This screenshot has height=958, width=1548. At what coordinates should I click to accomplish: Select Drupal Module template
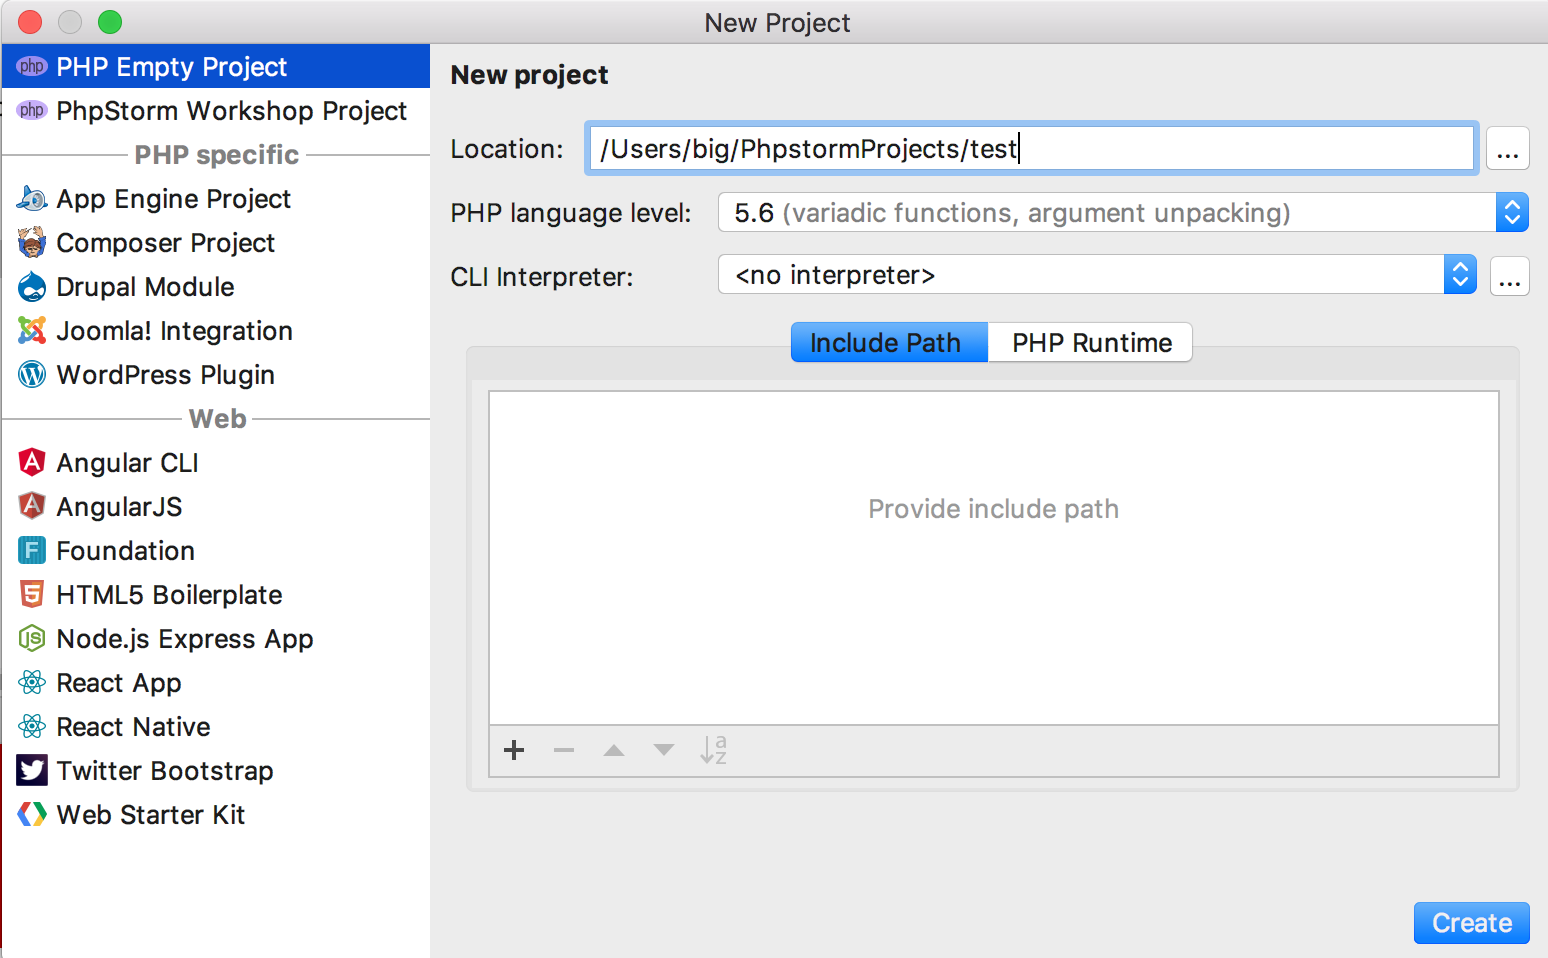[x=216, y=286]
